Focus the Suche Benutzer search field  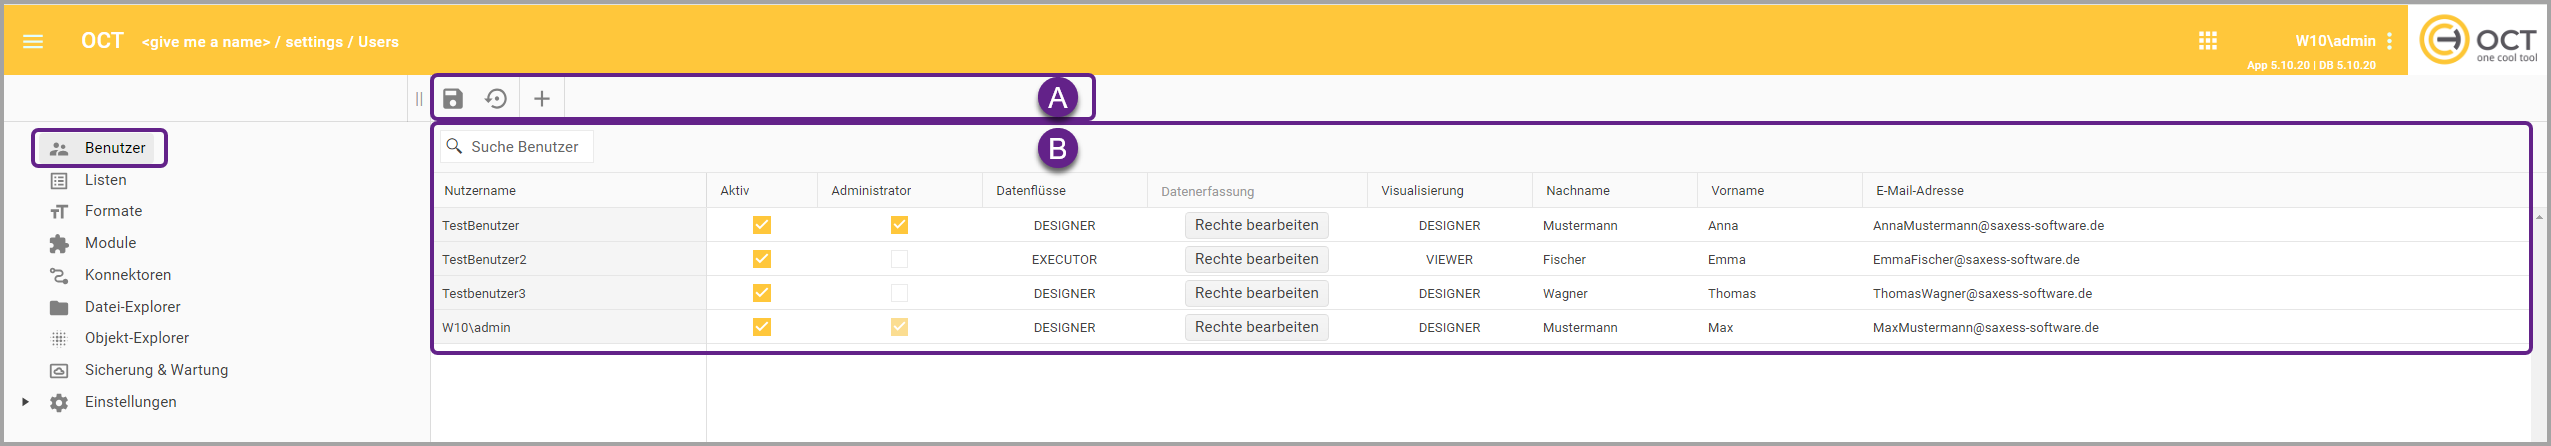[525, 147]
